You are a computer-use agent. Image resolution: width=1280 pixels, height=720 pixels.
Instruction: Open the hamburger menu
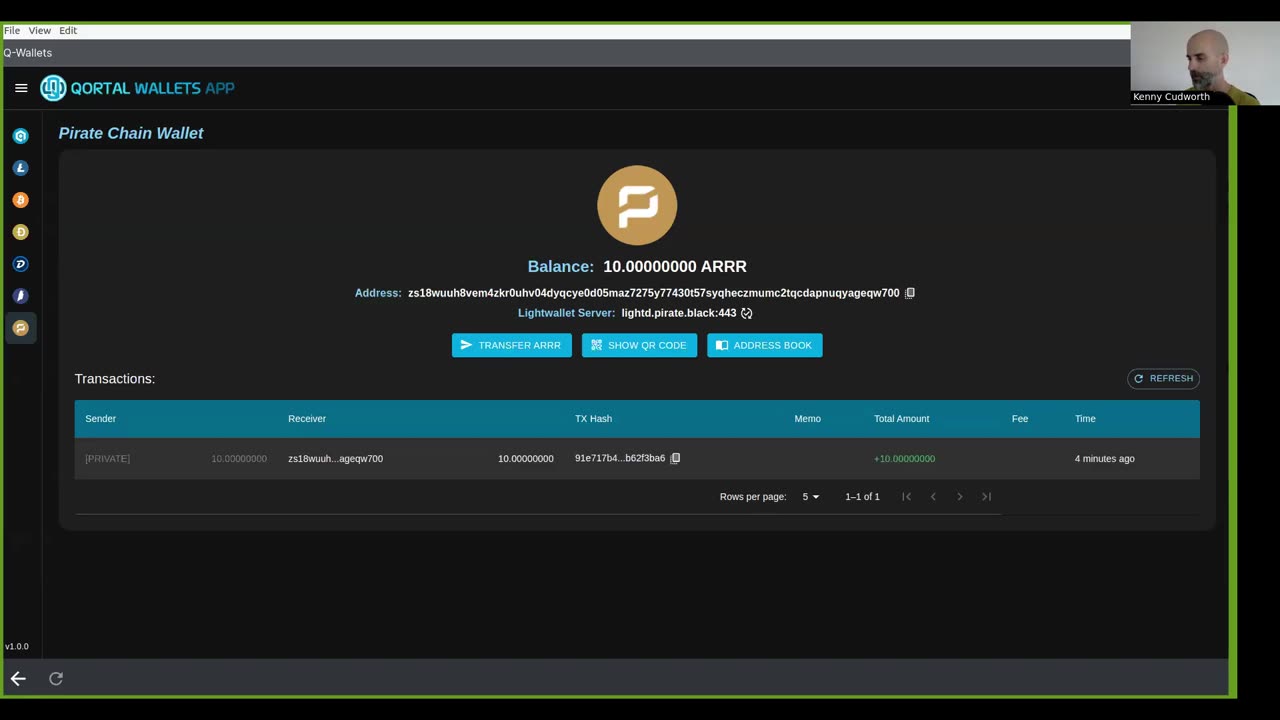click(x=21, y=88)
